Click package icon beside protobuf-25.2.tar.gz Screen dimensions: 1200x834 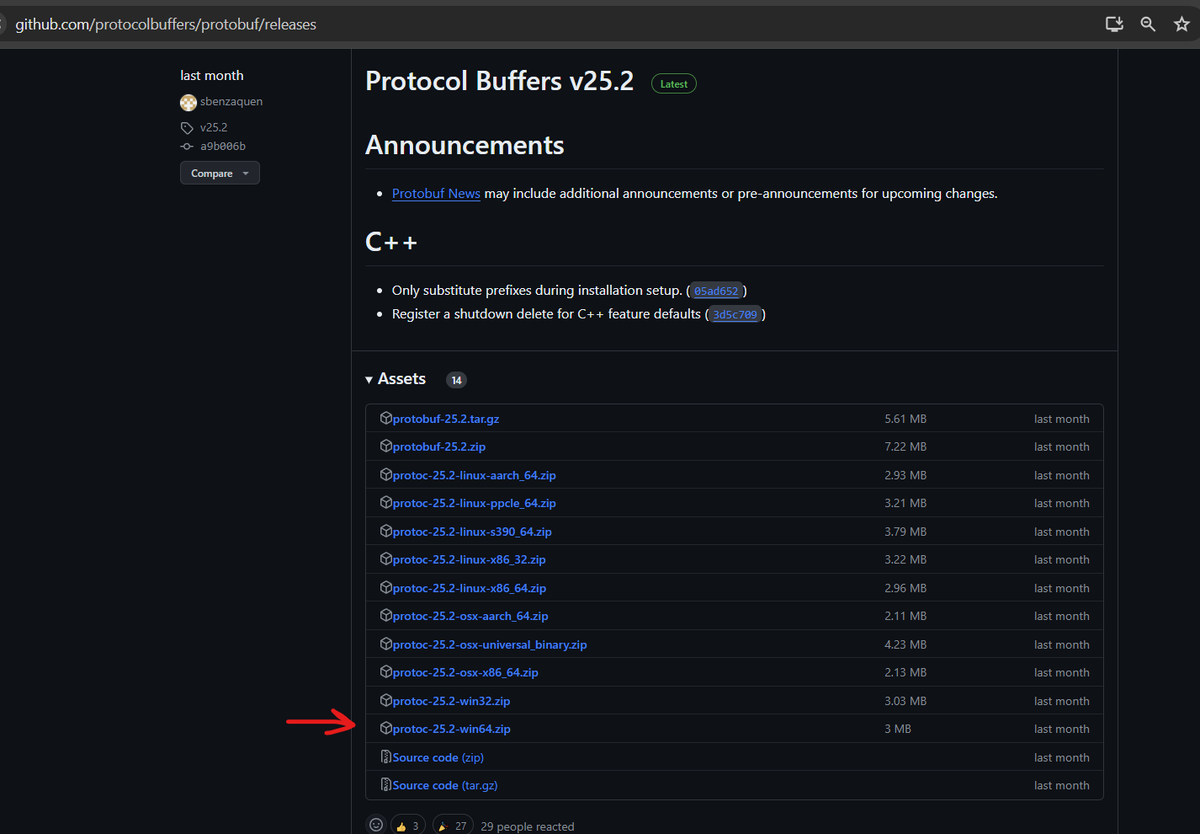tap(386, 418)
